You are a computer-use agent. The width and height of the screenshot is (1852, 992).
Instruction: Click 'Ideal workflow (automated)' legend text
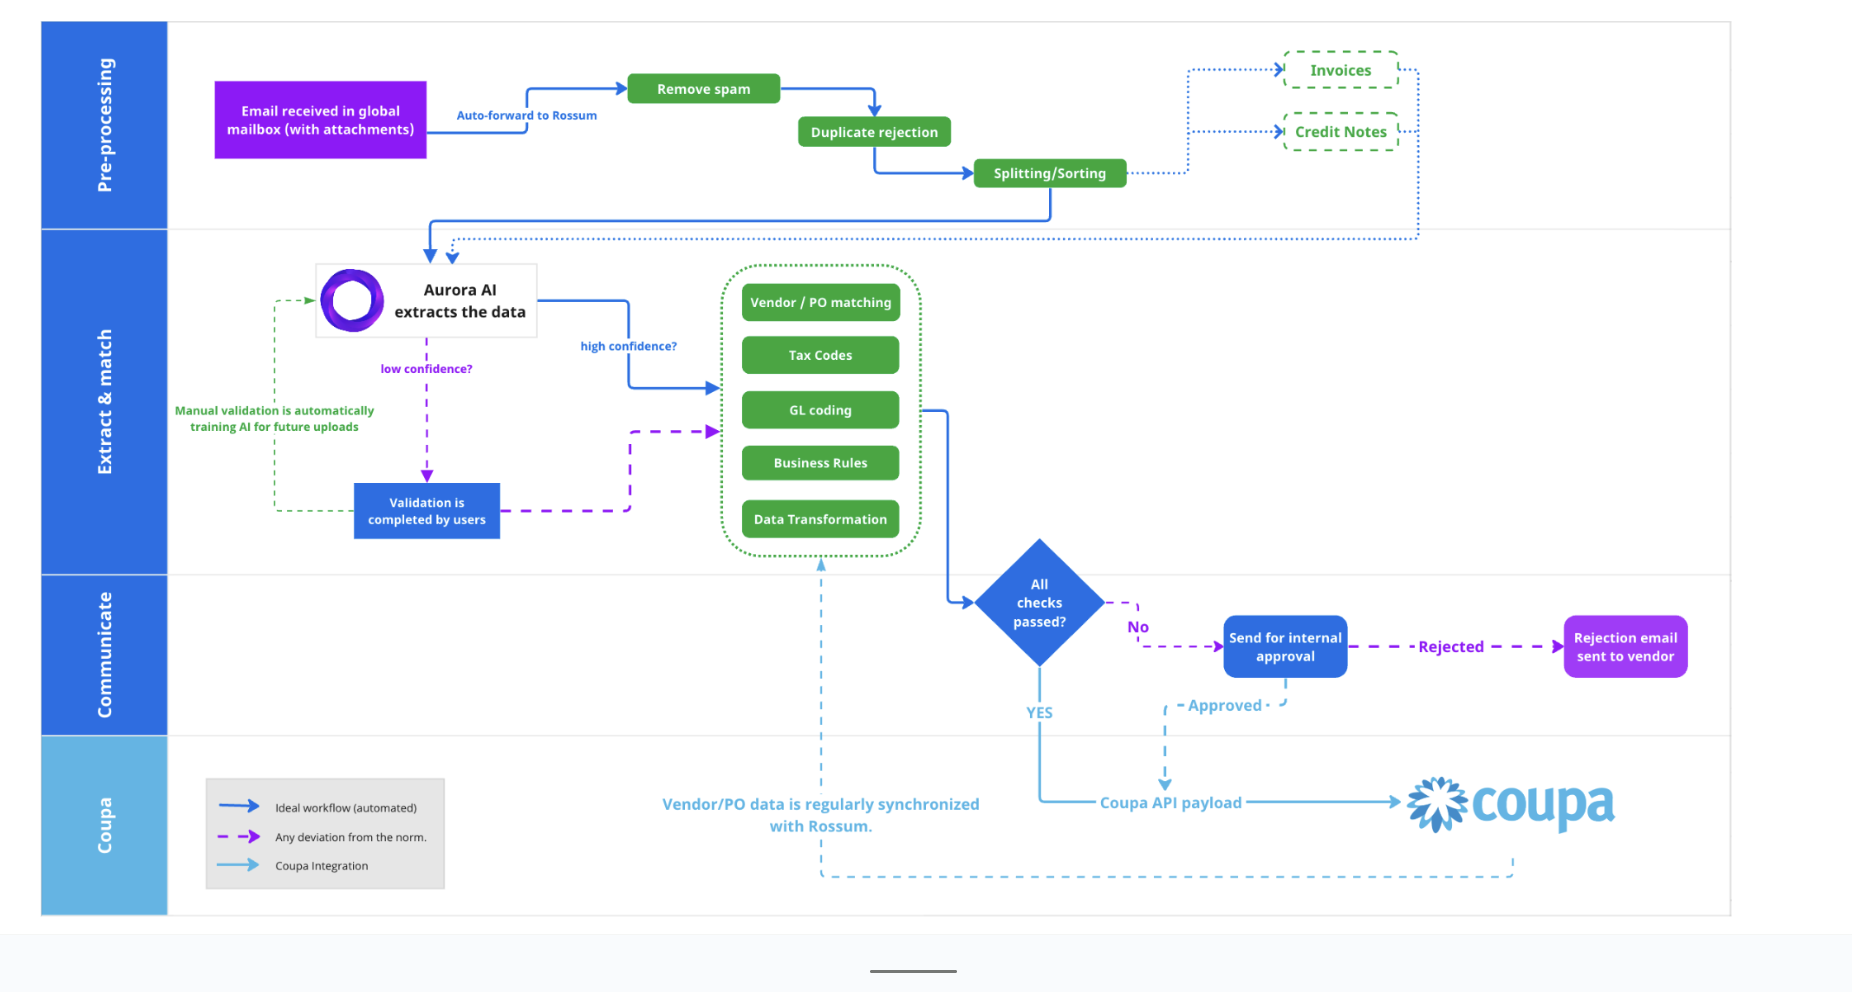[346, 808]
